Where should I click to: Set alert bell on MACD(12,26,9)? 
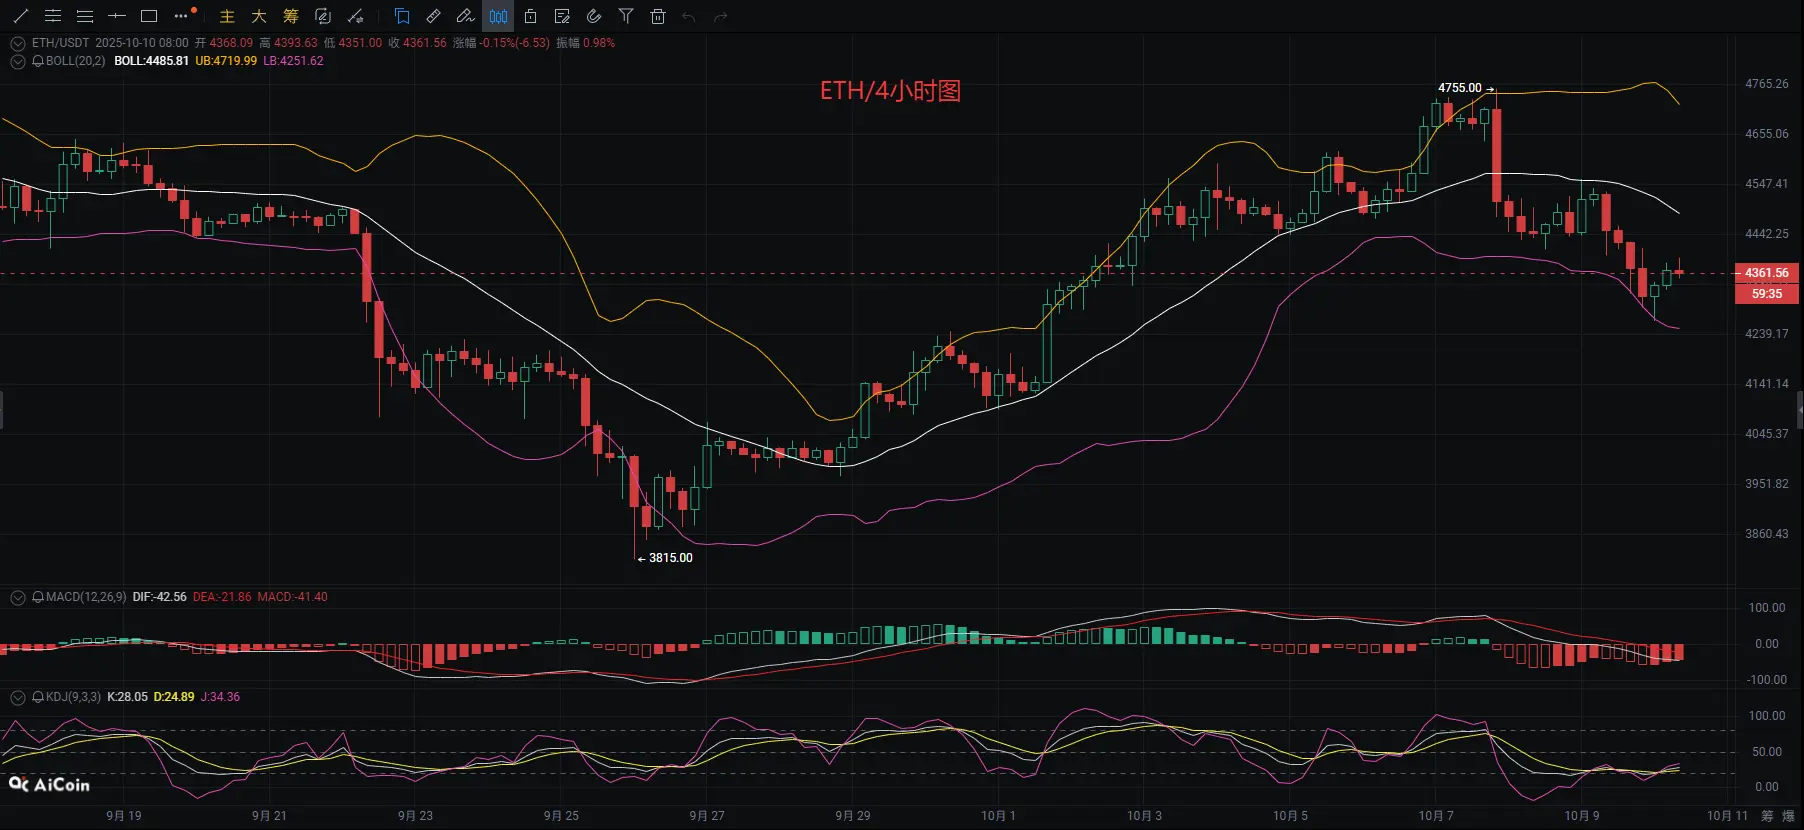[38, 597]
